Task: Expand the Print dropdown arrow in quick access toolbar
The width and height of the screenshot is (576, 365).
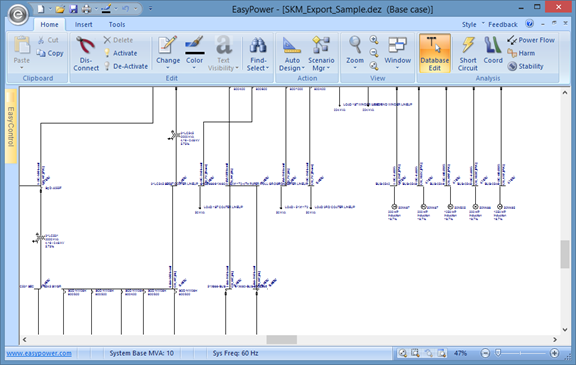Action: pyautogui.click(x=96, y=9)
